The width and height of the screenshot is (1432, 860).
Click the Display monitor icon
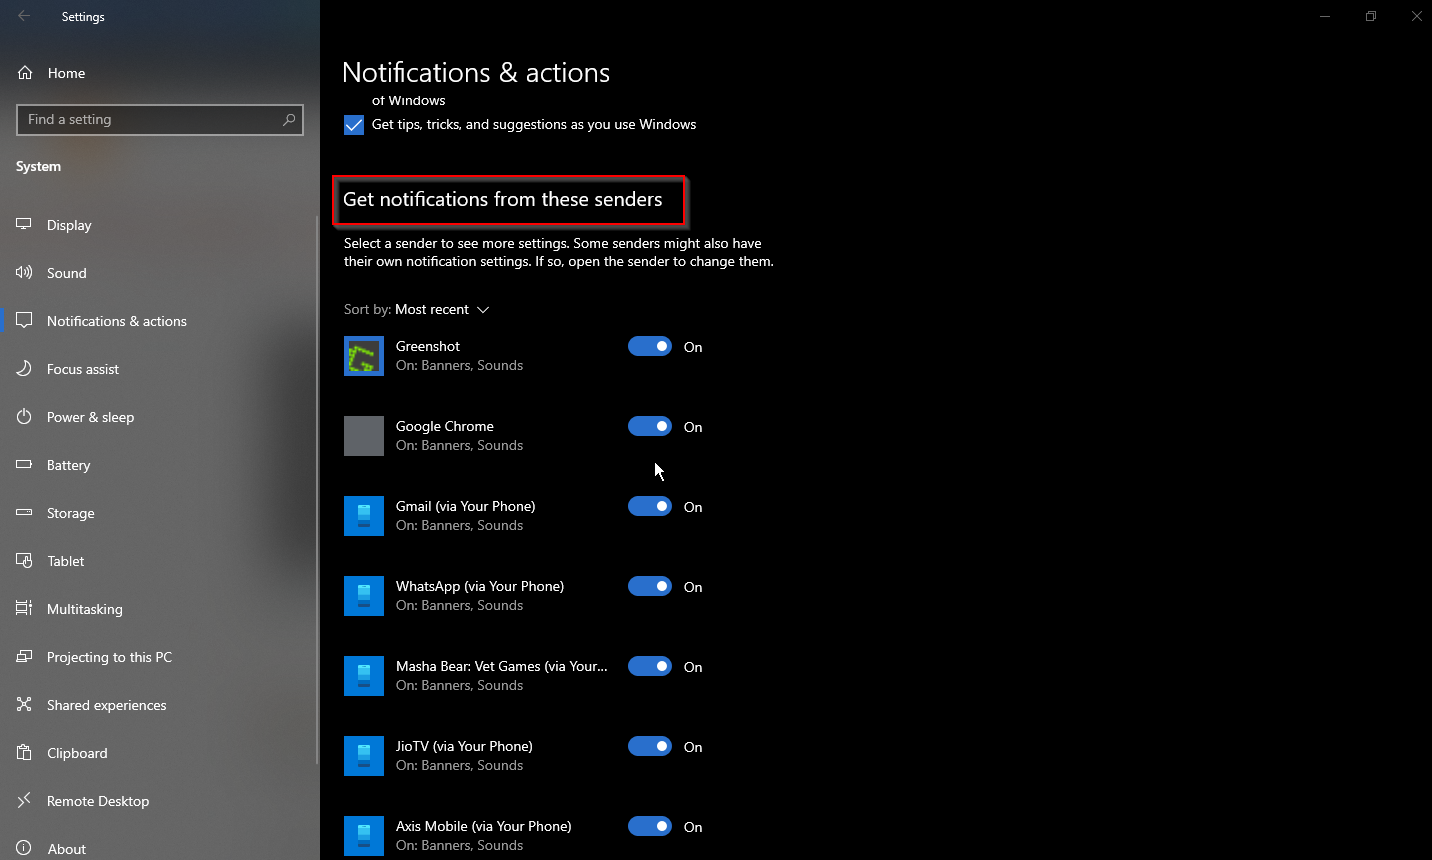[x=24, y=224]
